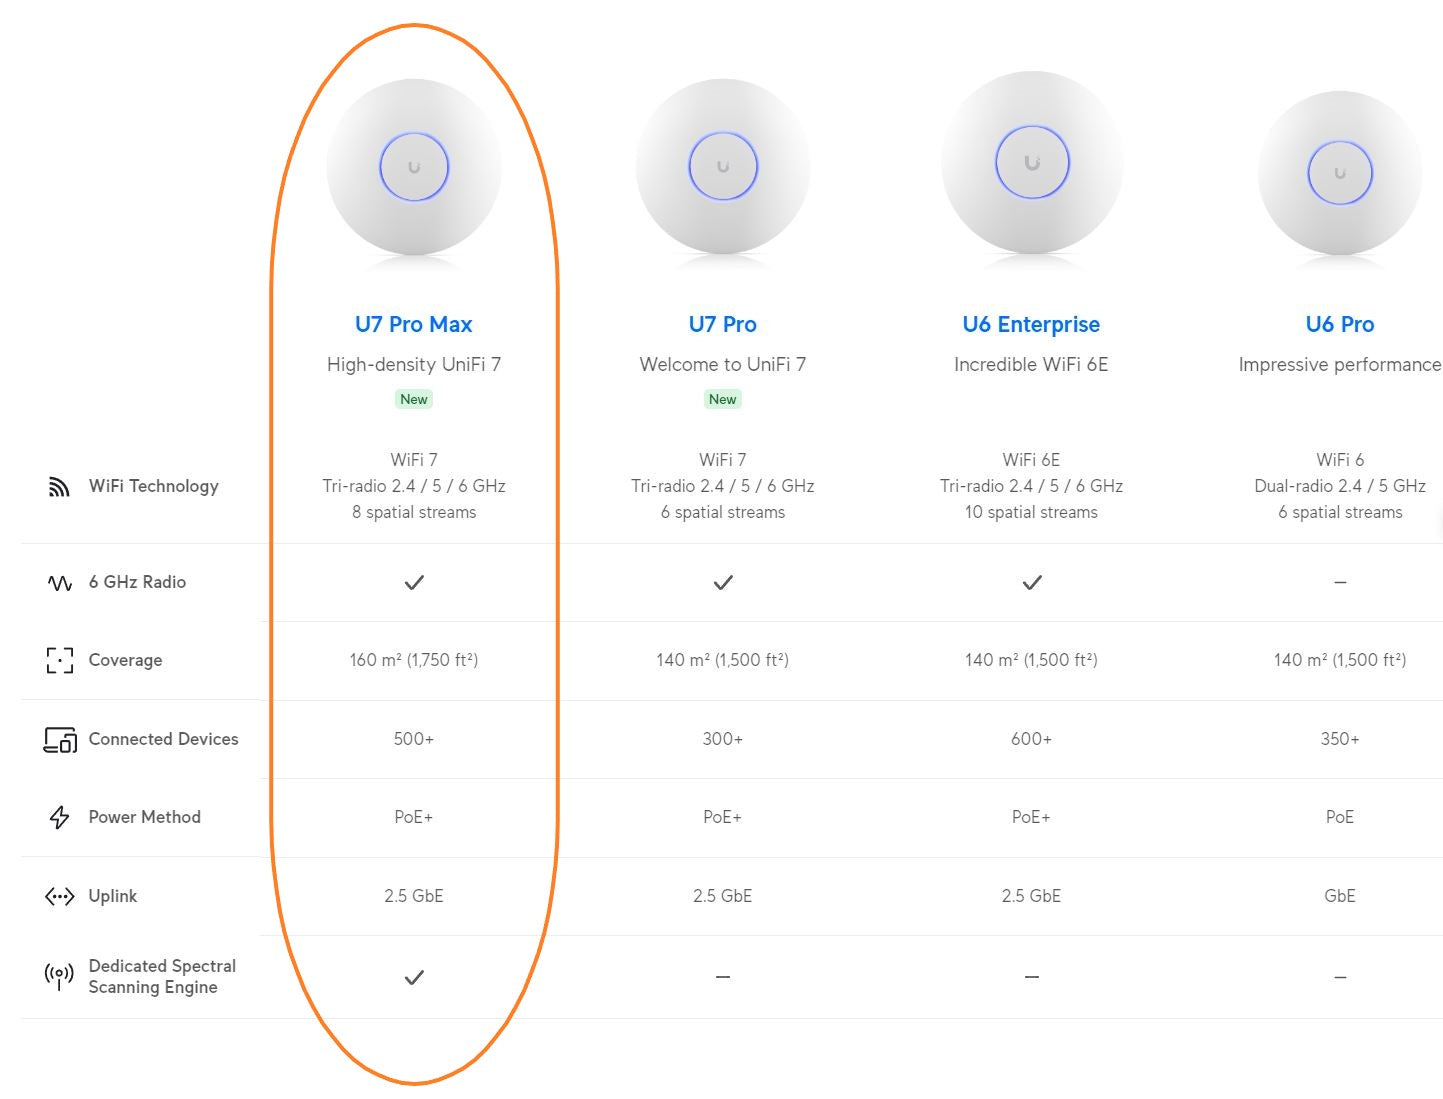
Task: Click the 6 GHz Radio wave icon
Action: pyautogui.click(x=59, y=582)
